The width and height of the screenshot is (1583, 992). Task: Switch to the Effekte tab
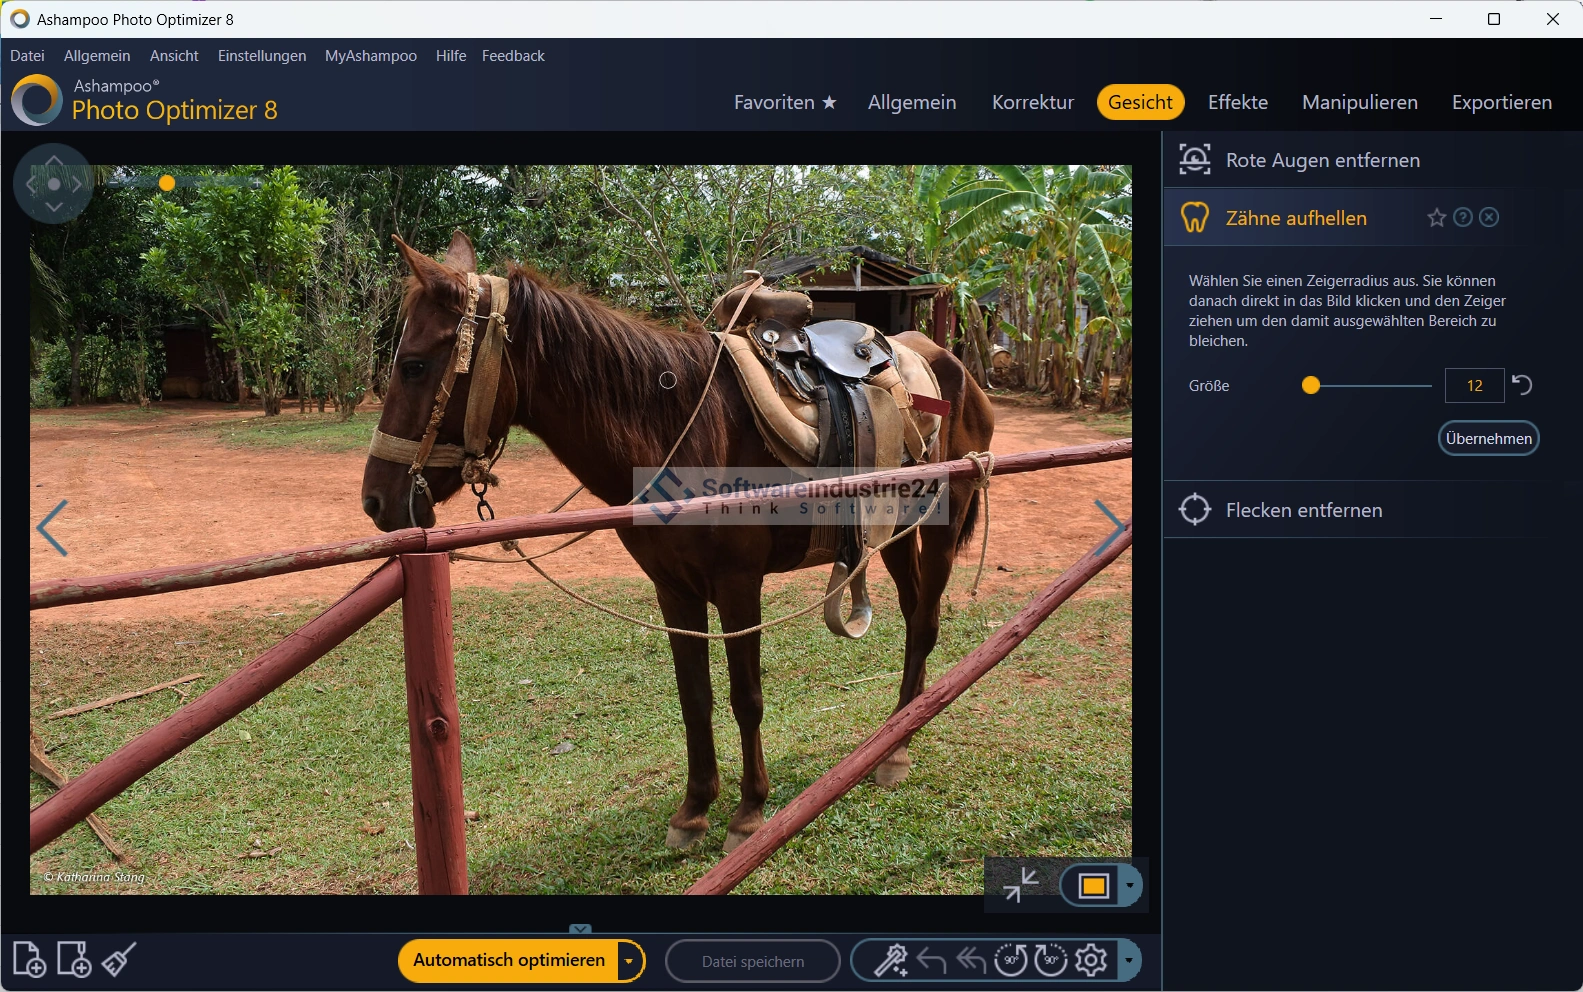(x=1237, y=102)
